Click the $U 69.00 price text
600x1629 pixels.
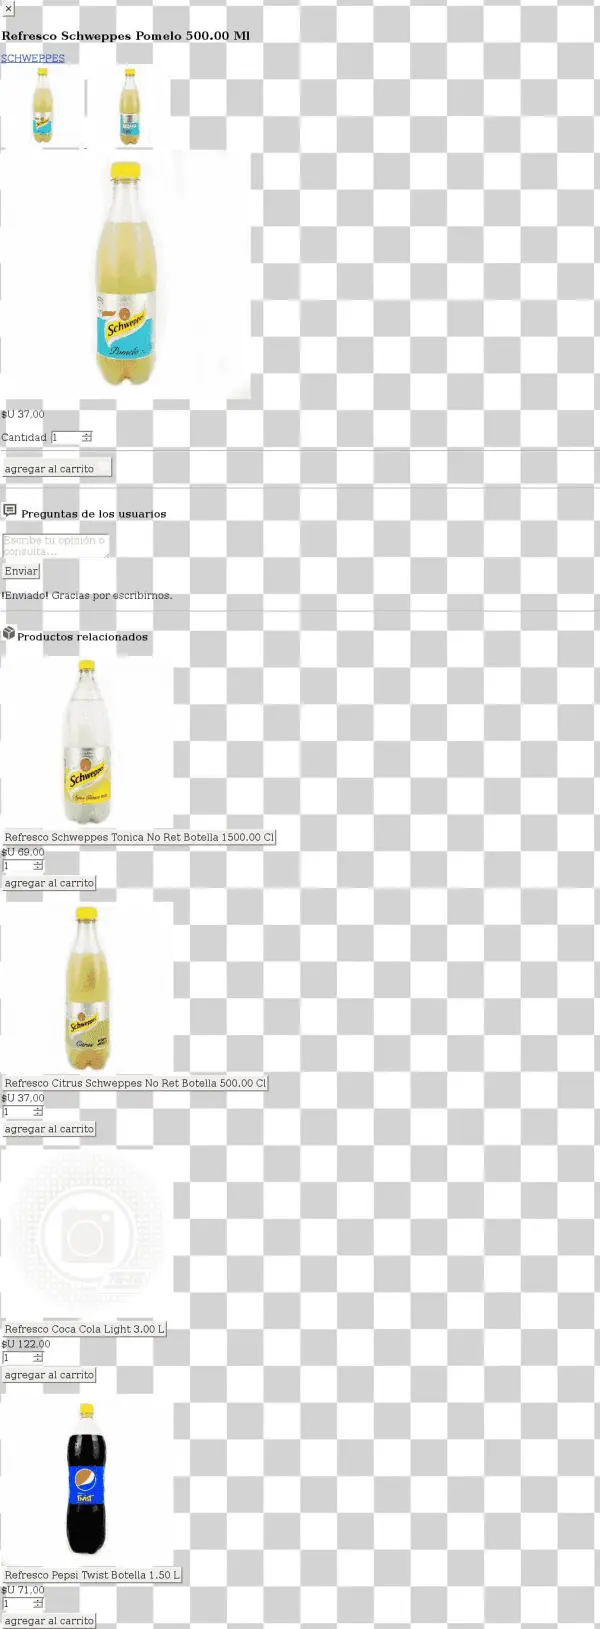coord(23,852)
